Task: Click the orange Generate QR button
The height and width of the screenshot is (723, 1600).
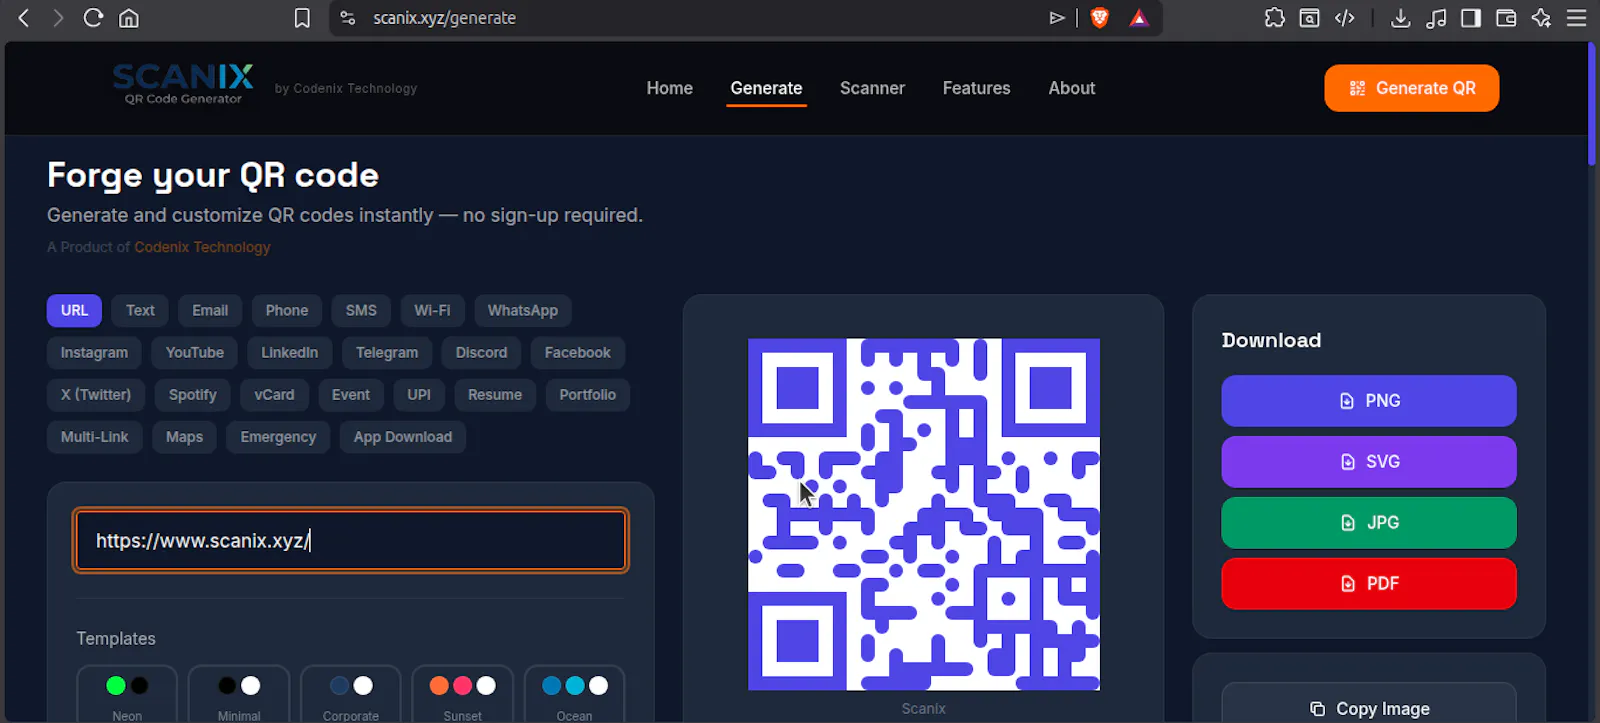Action: 1411,88
